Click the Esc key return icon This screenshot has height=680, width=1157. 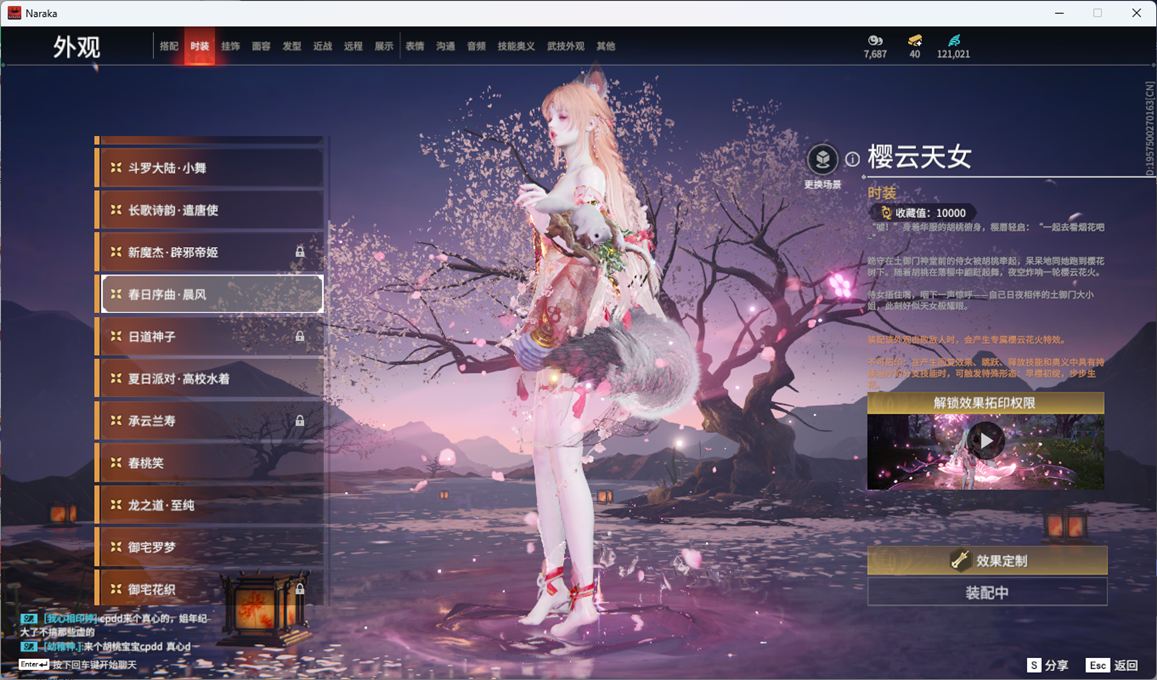[x=1097, y=665]
